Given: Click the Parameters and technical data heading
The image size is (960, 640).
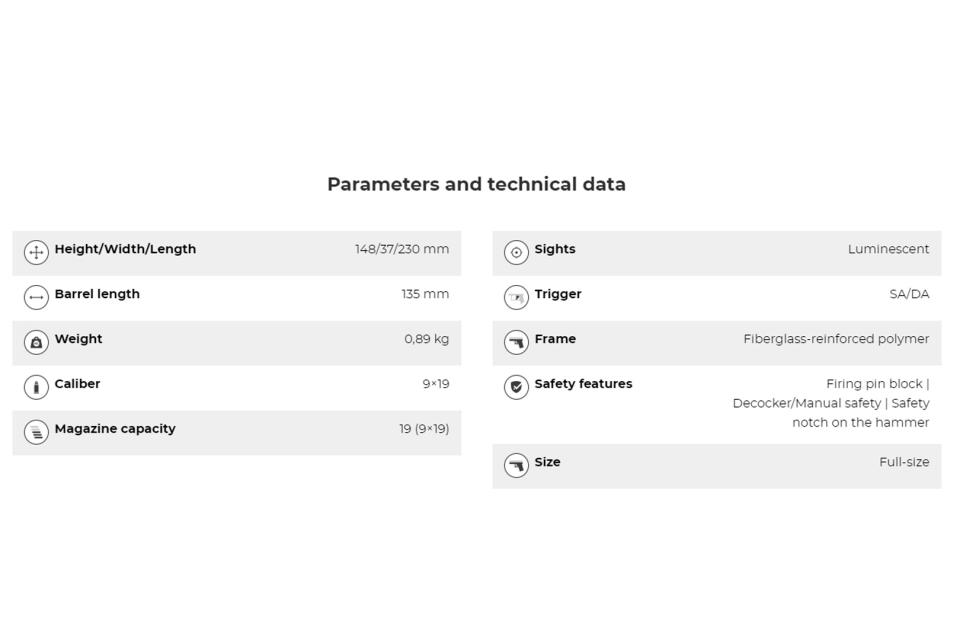Looking at the screenshot, I should [476, 184].
